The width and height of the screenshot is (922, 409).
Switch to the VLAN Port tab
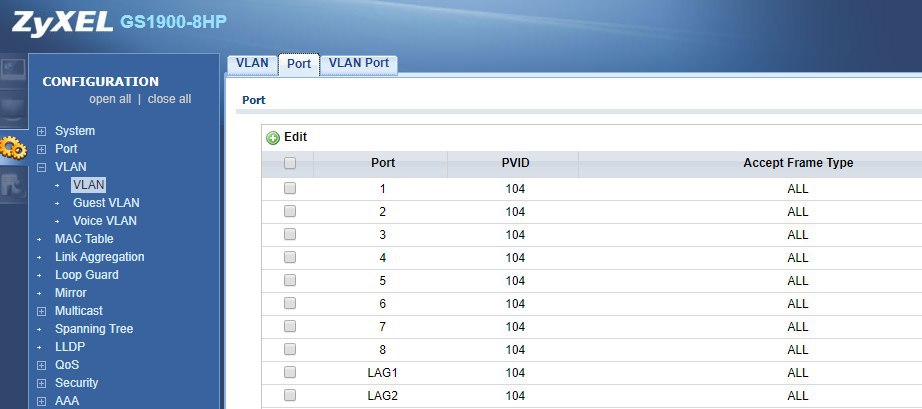coord(358,63)
